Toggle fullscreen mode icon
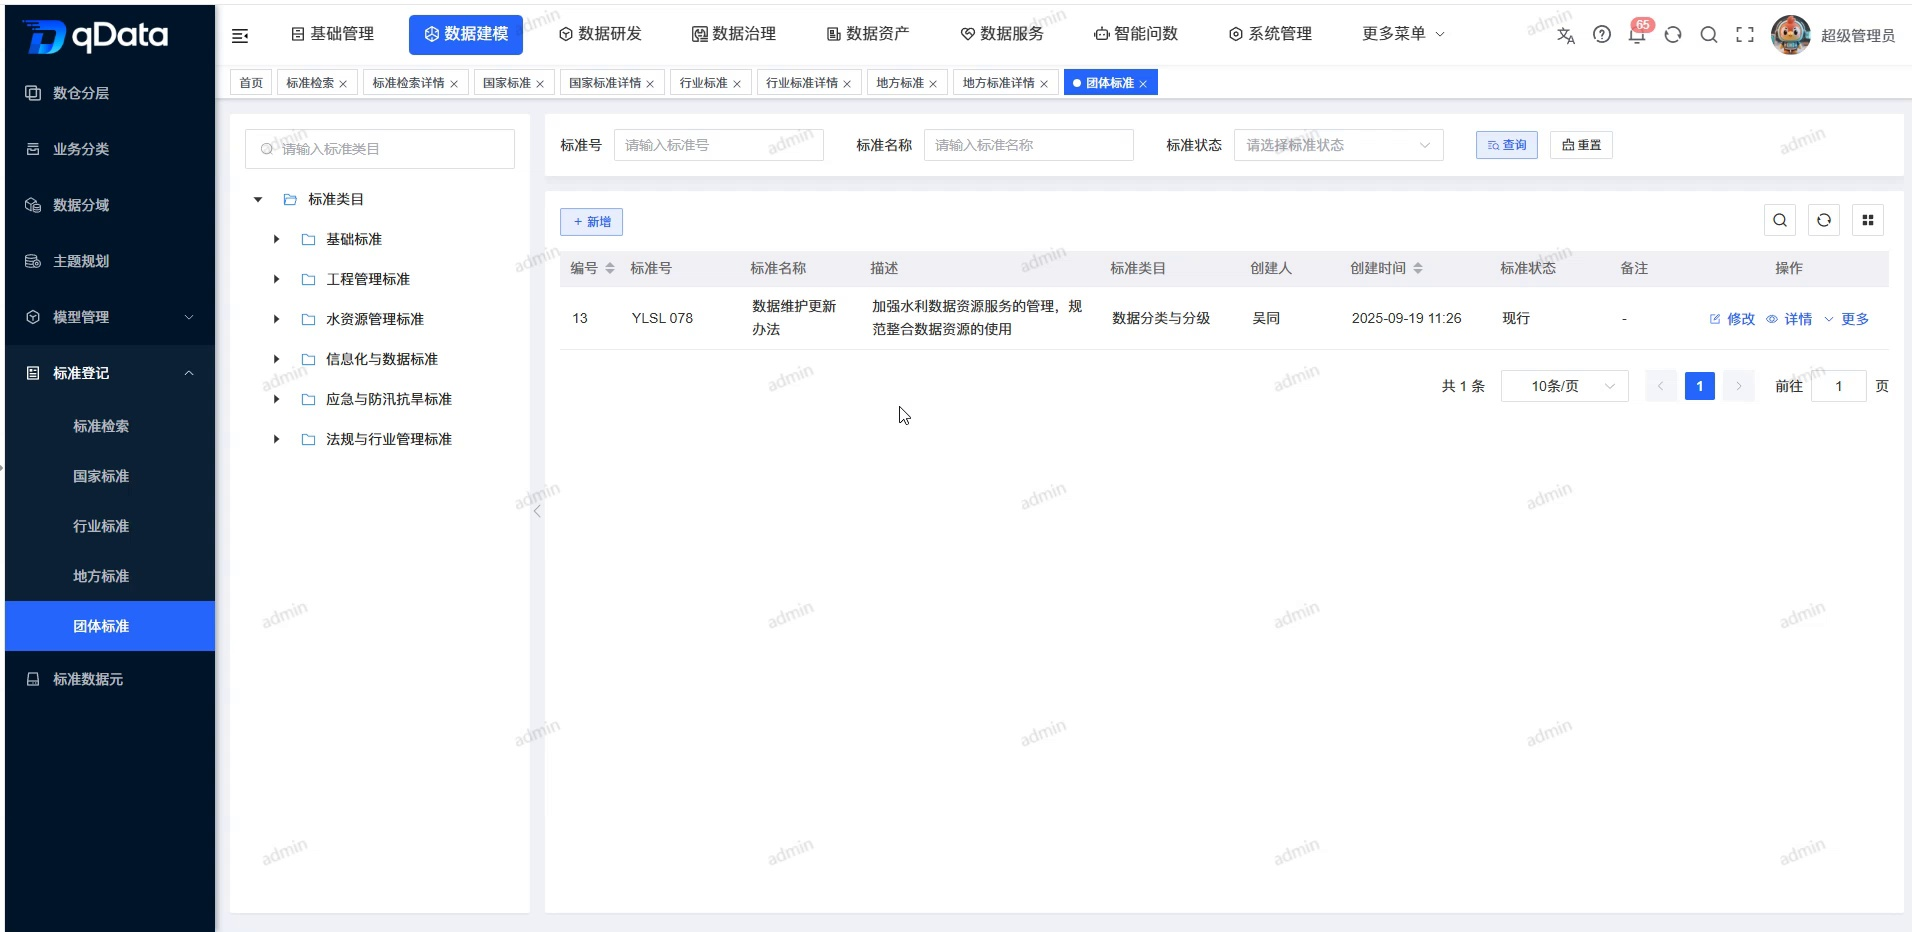Viewport: 1912px width, 932px height. pyautogui.click(x=1745, y=35)
